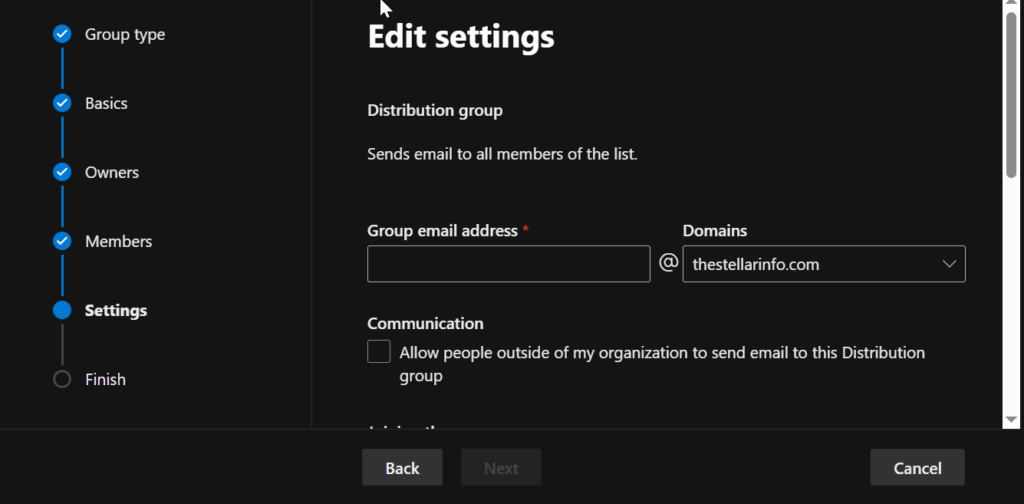Click the checkmark icon beside Owners
1024x504 pixels.
pyautogui.click(x=62, y=172)
